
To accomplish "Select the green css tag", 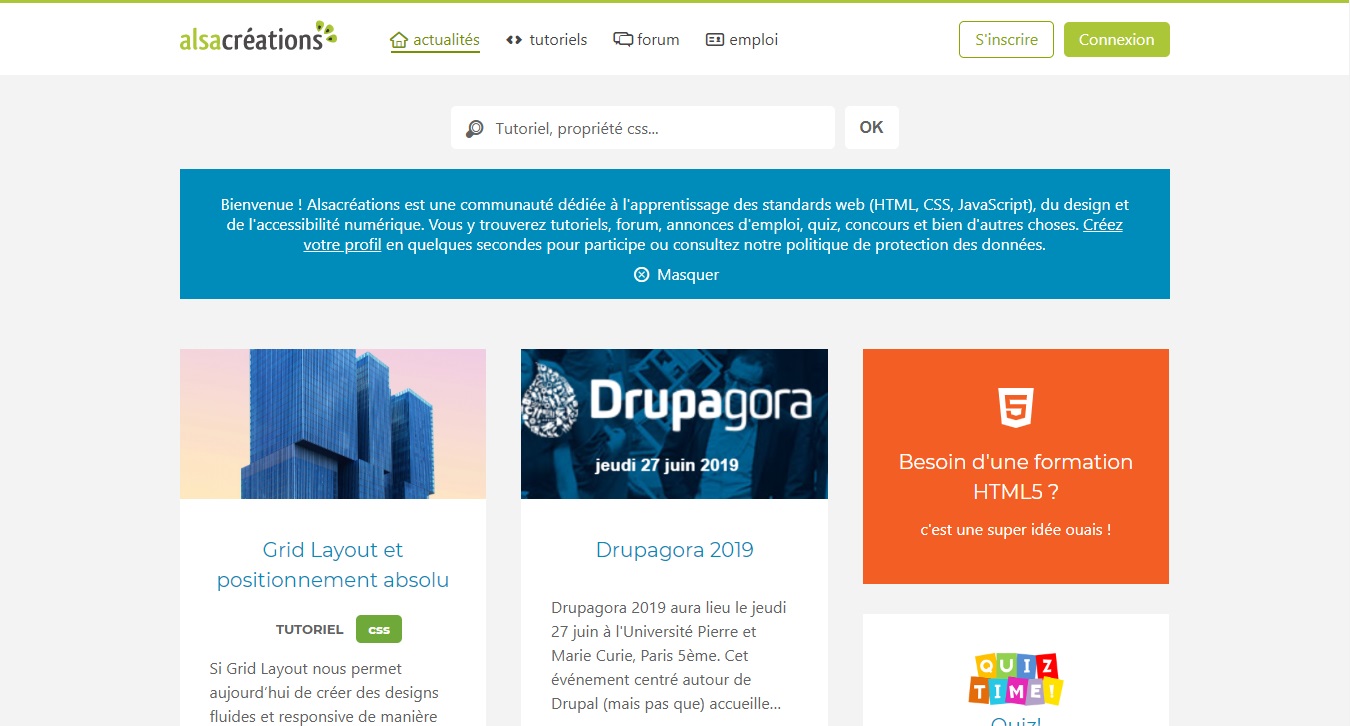I will (x=379, y=629).
